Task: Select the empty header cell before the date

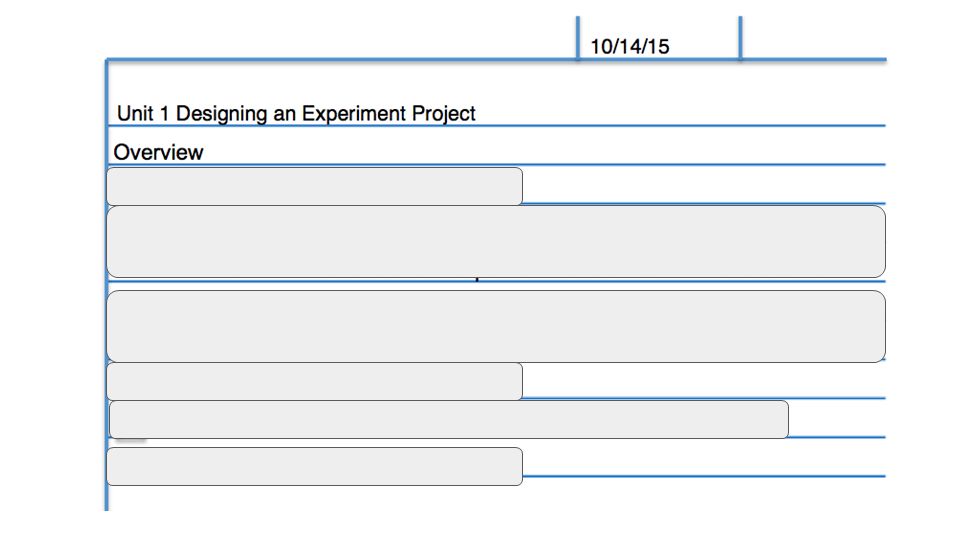Action: [342, 38]
